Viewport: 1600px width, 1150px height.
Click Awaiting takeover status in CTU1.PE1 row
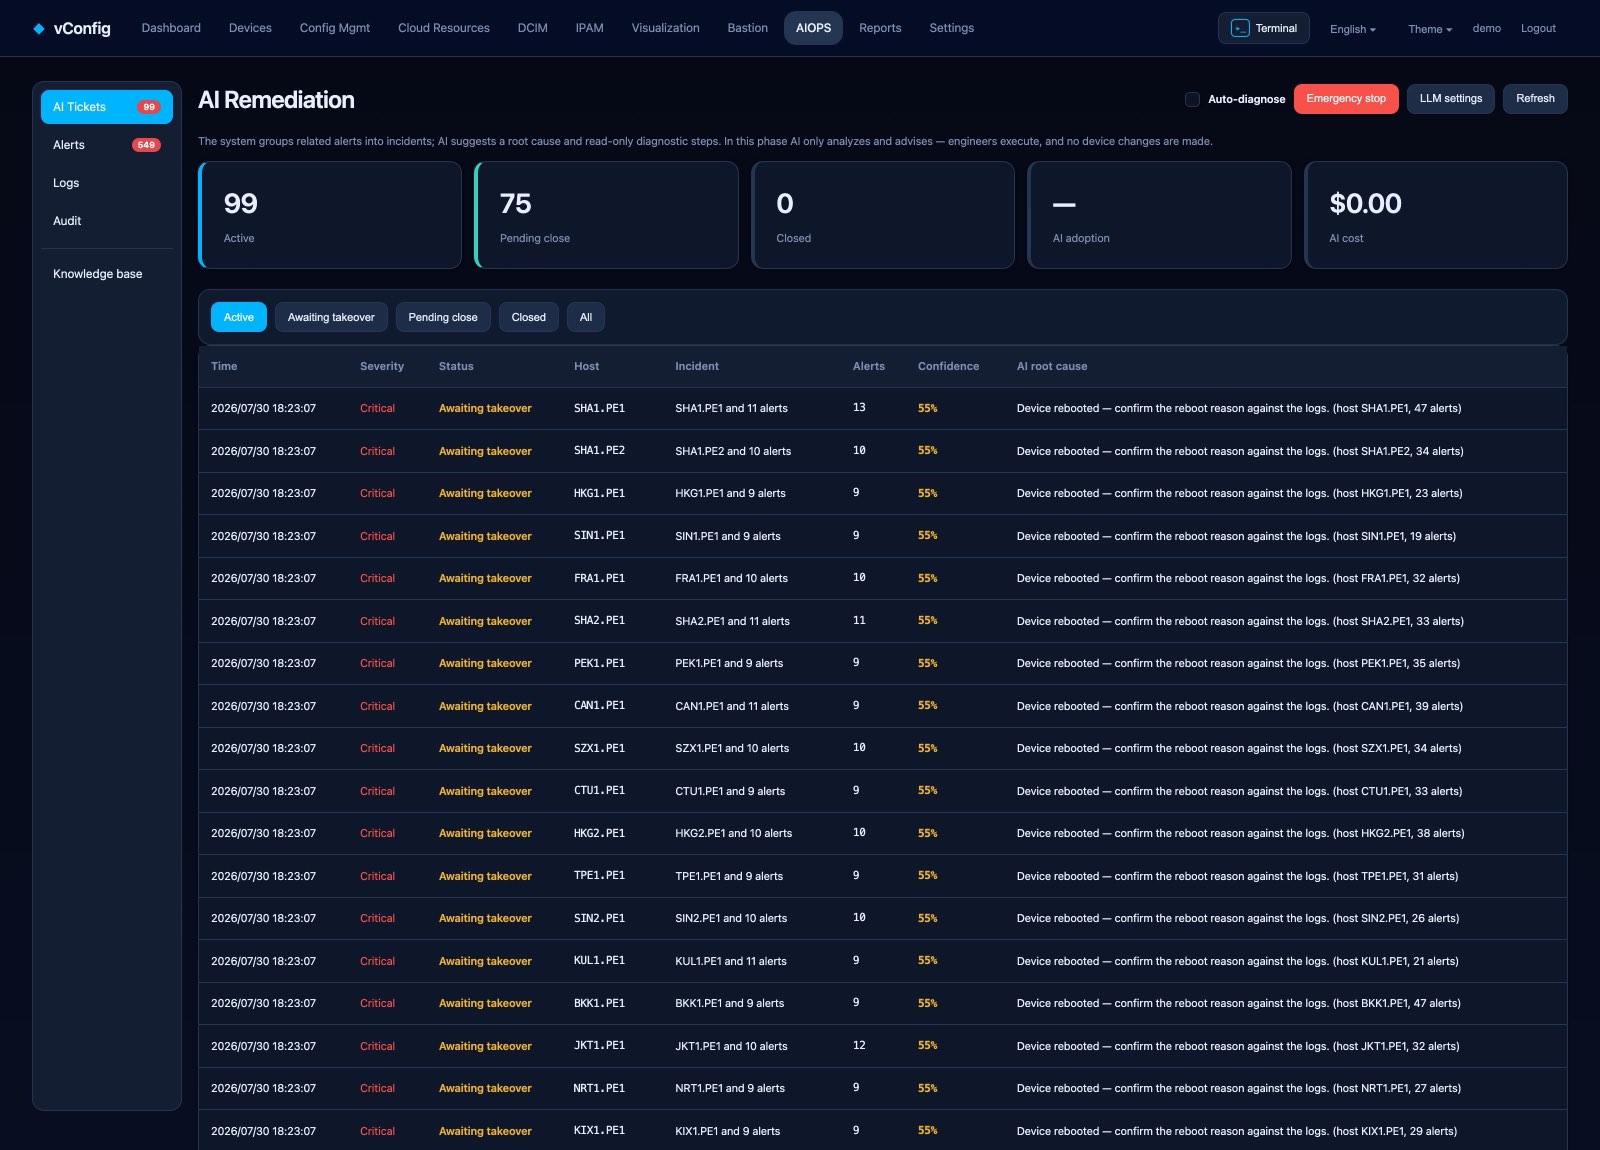485,791
